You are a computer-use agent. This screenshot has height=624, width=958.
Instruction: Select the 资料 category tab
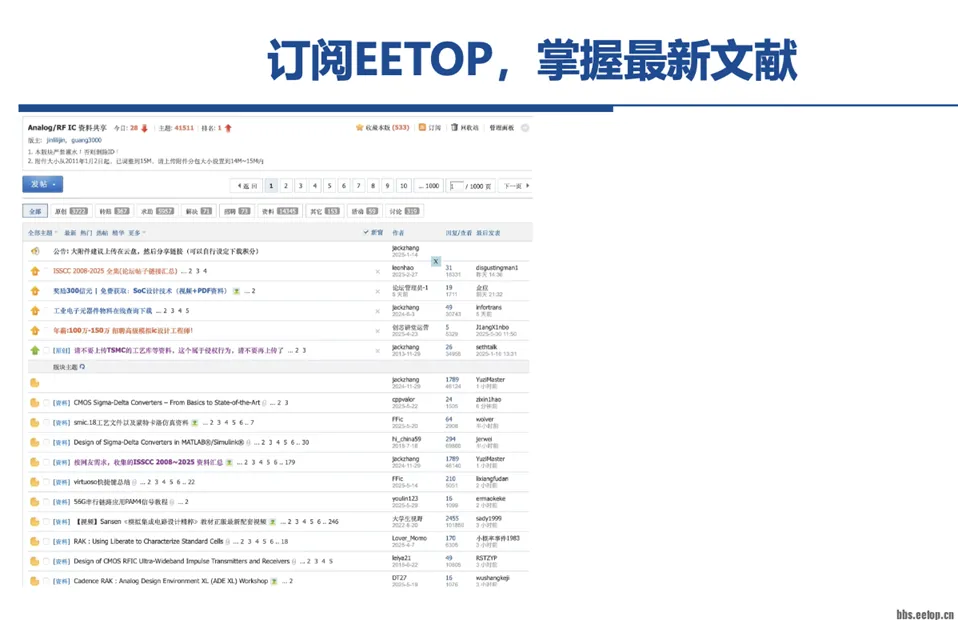coord(280,211)
